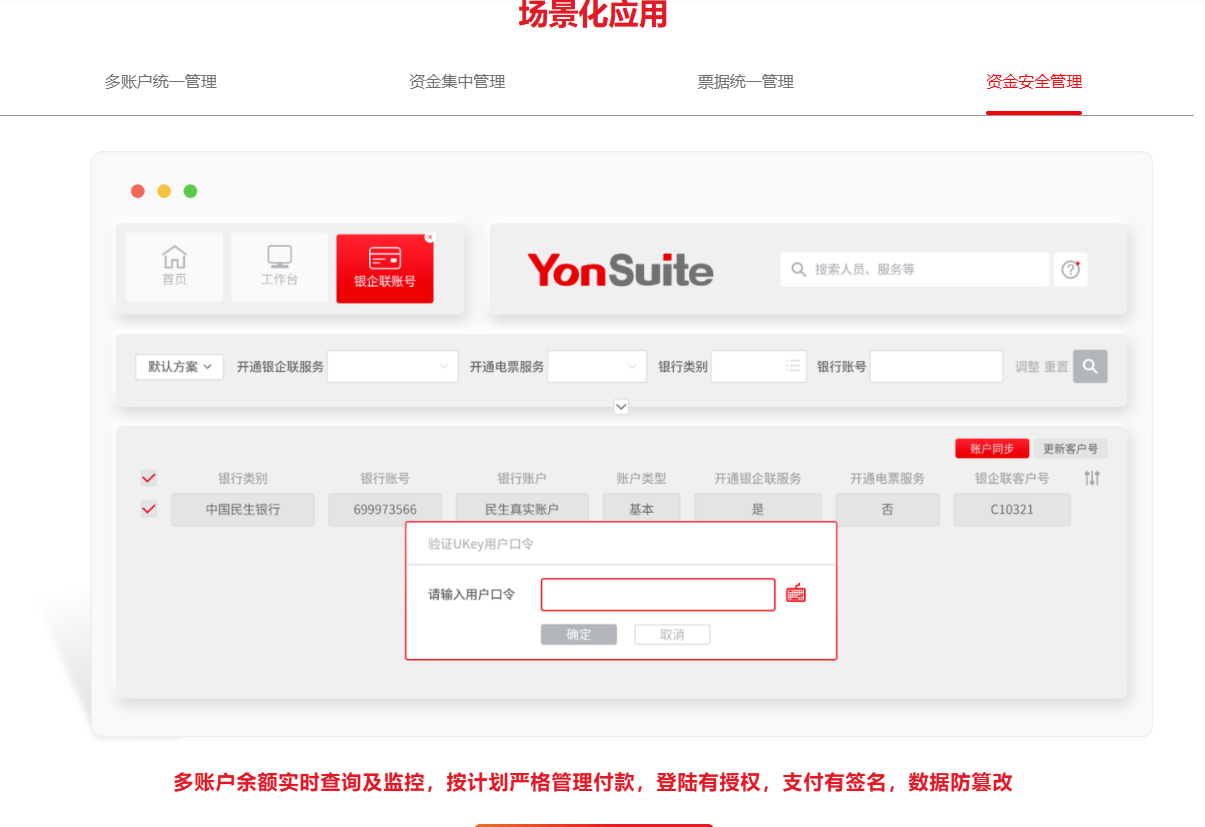Open the on-screen keyboard icon
The height and width of the screenshot is (827, 1205).
click(796, 594)
